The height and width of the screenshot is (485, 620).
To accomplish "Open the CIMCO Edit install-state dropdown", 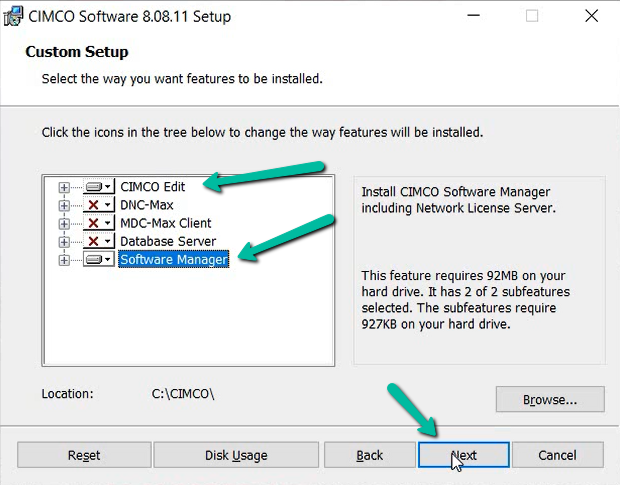I will 99,186.
